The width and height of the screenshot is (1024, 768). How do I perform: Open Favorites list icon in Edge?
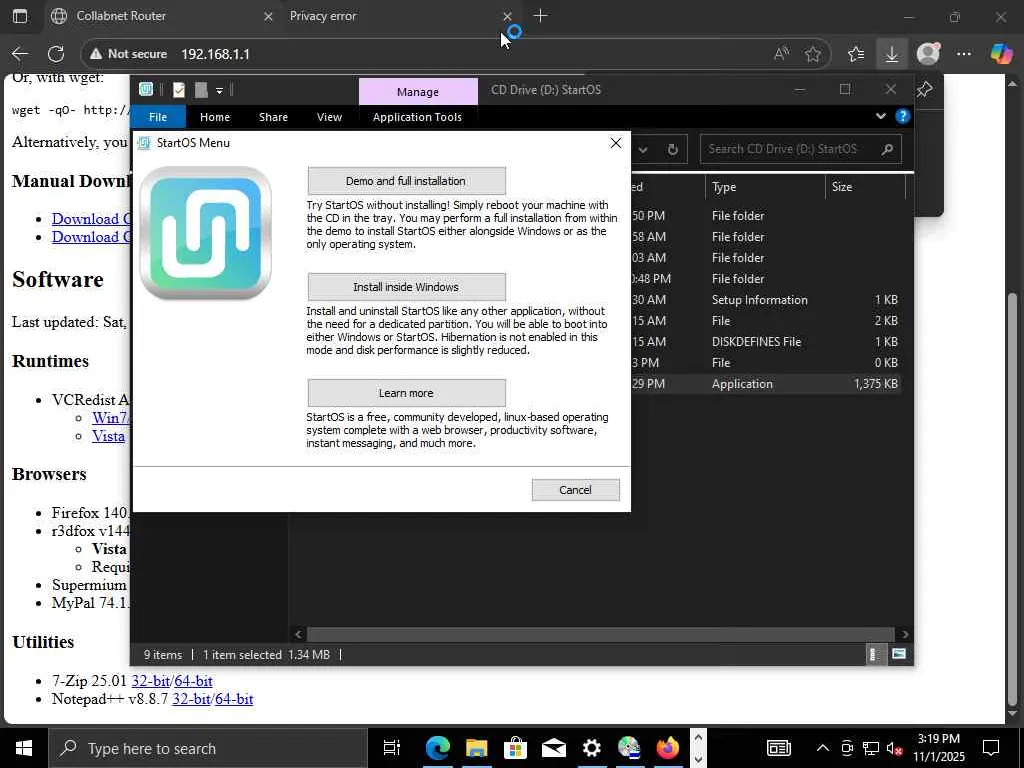coord(856,54)
